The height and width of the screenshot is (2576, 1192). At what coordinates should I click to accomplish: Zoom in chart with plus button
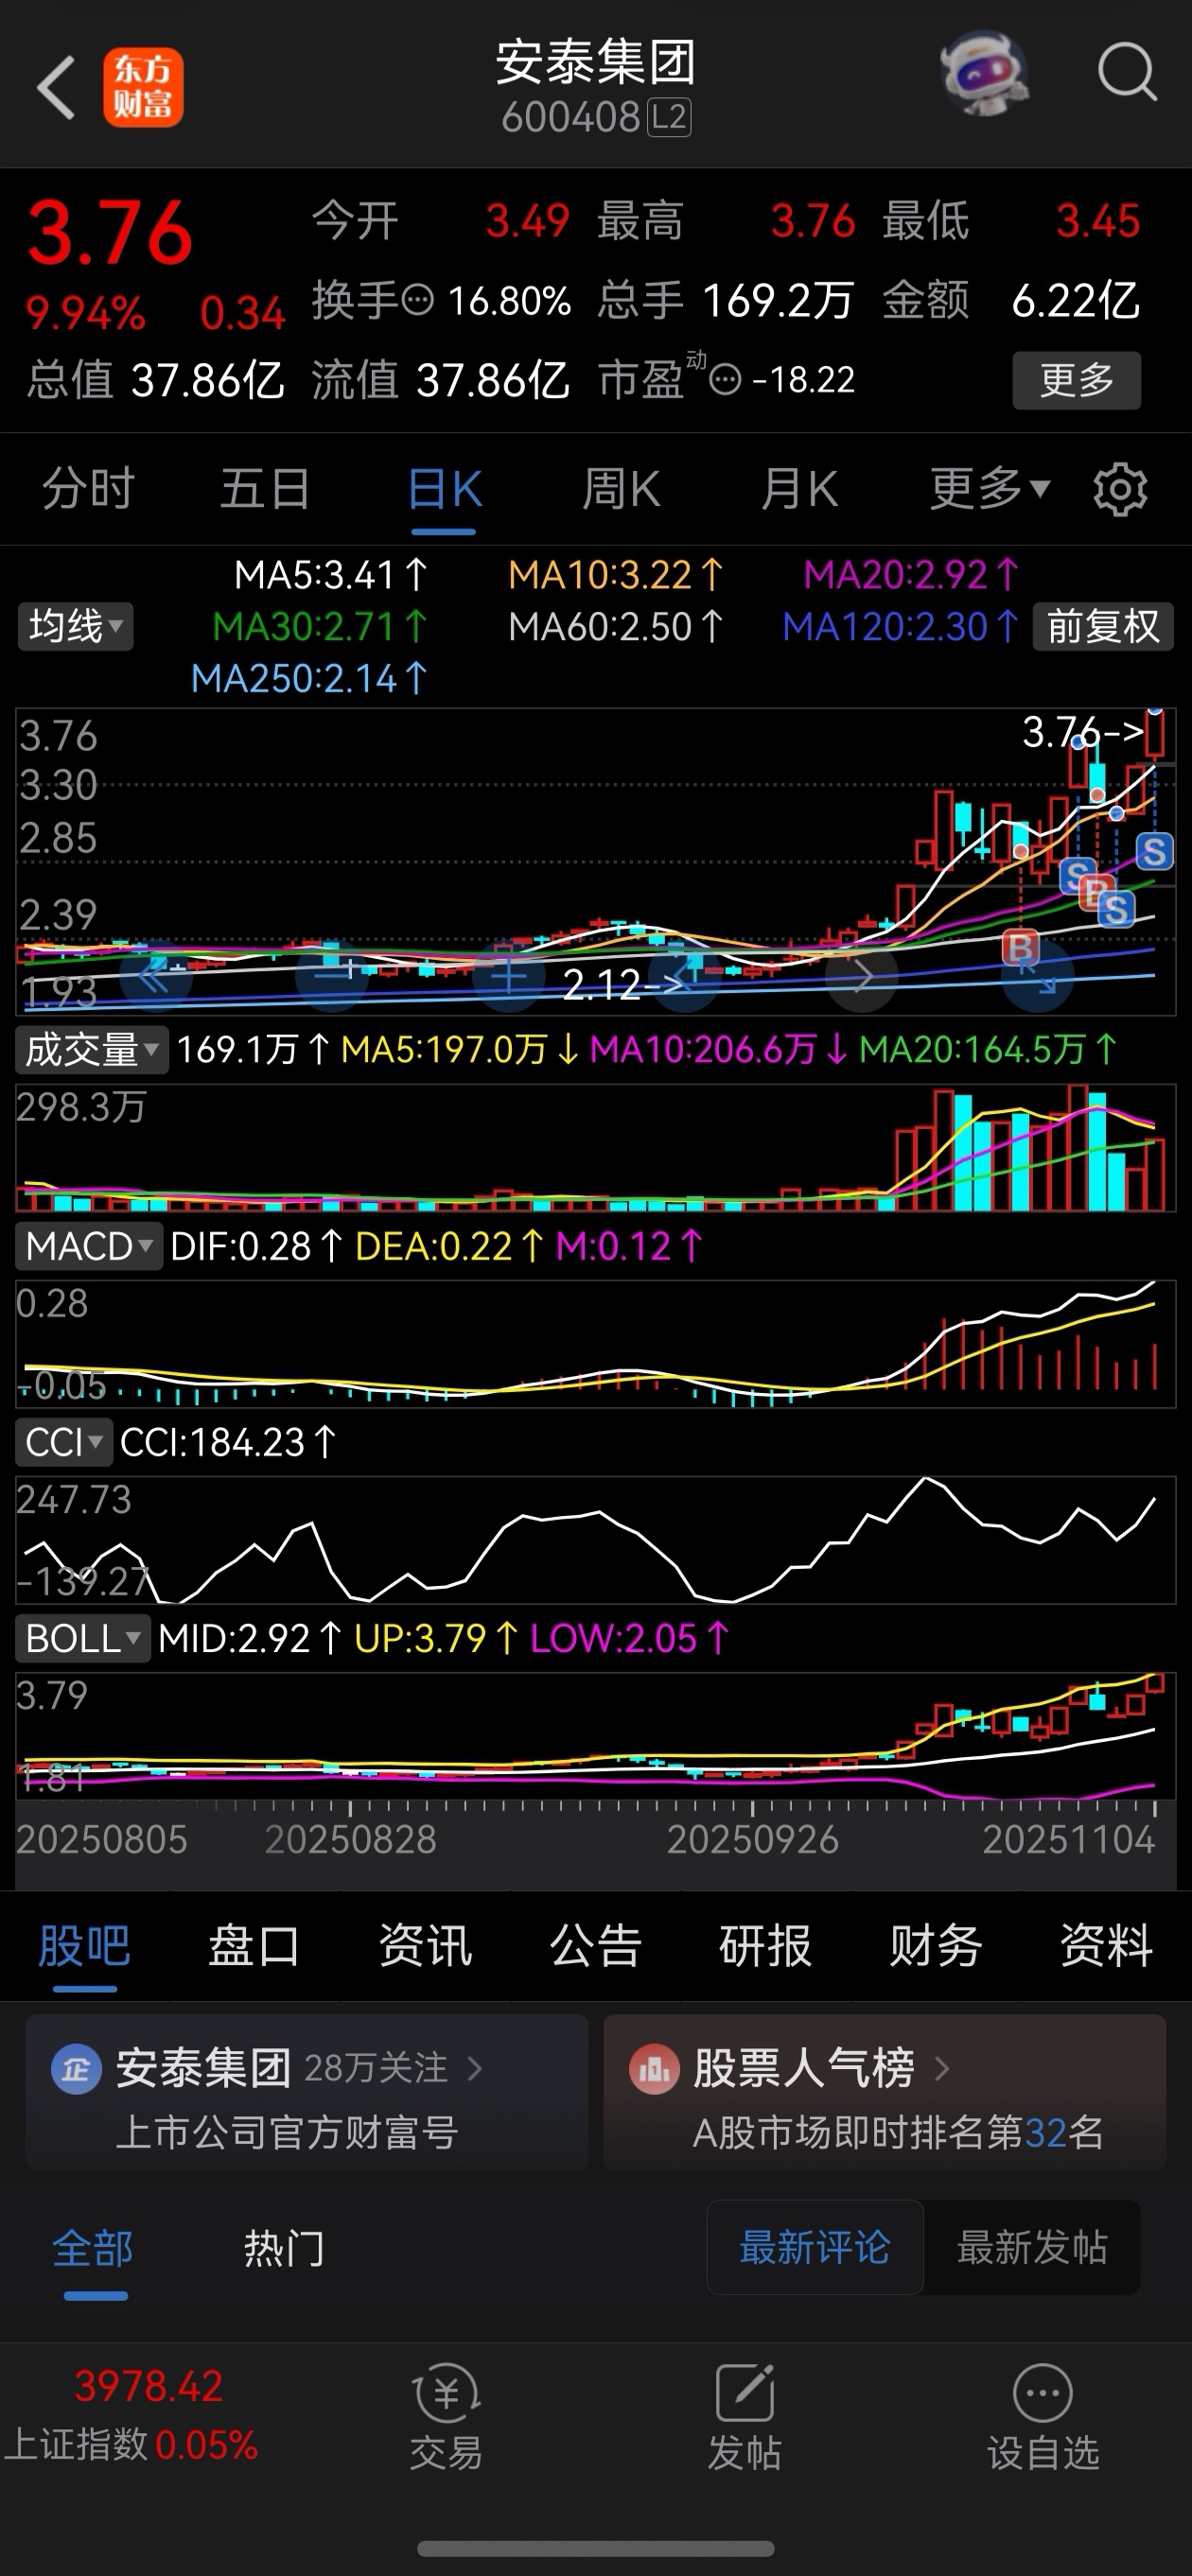(x=508, y=975)
